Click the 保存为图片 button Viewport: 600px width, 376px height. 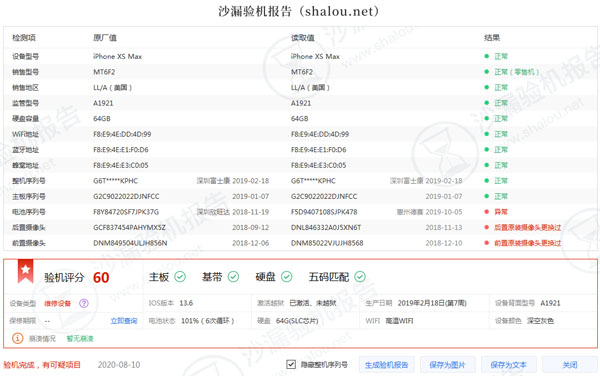pyautogui.click(x=448, y=365)
